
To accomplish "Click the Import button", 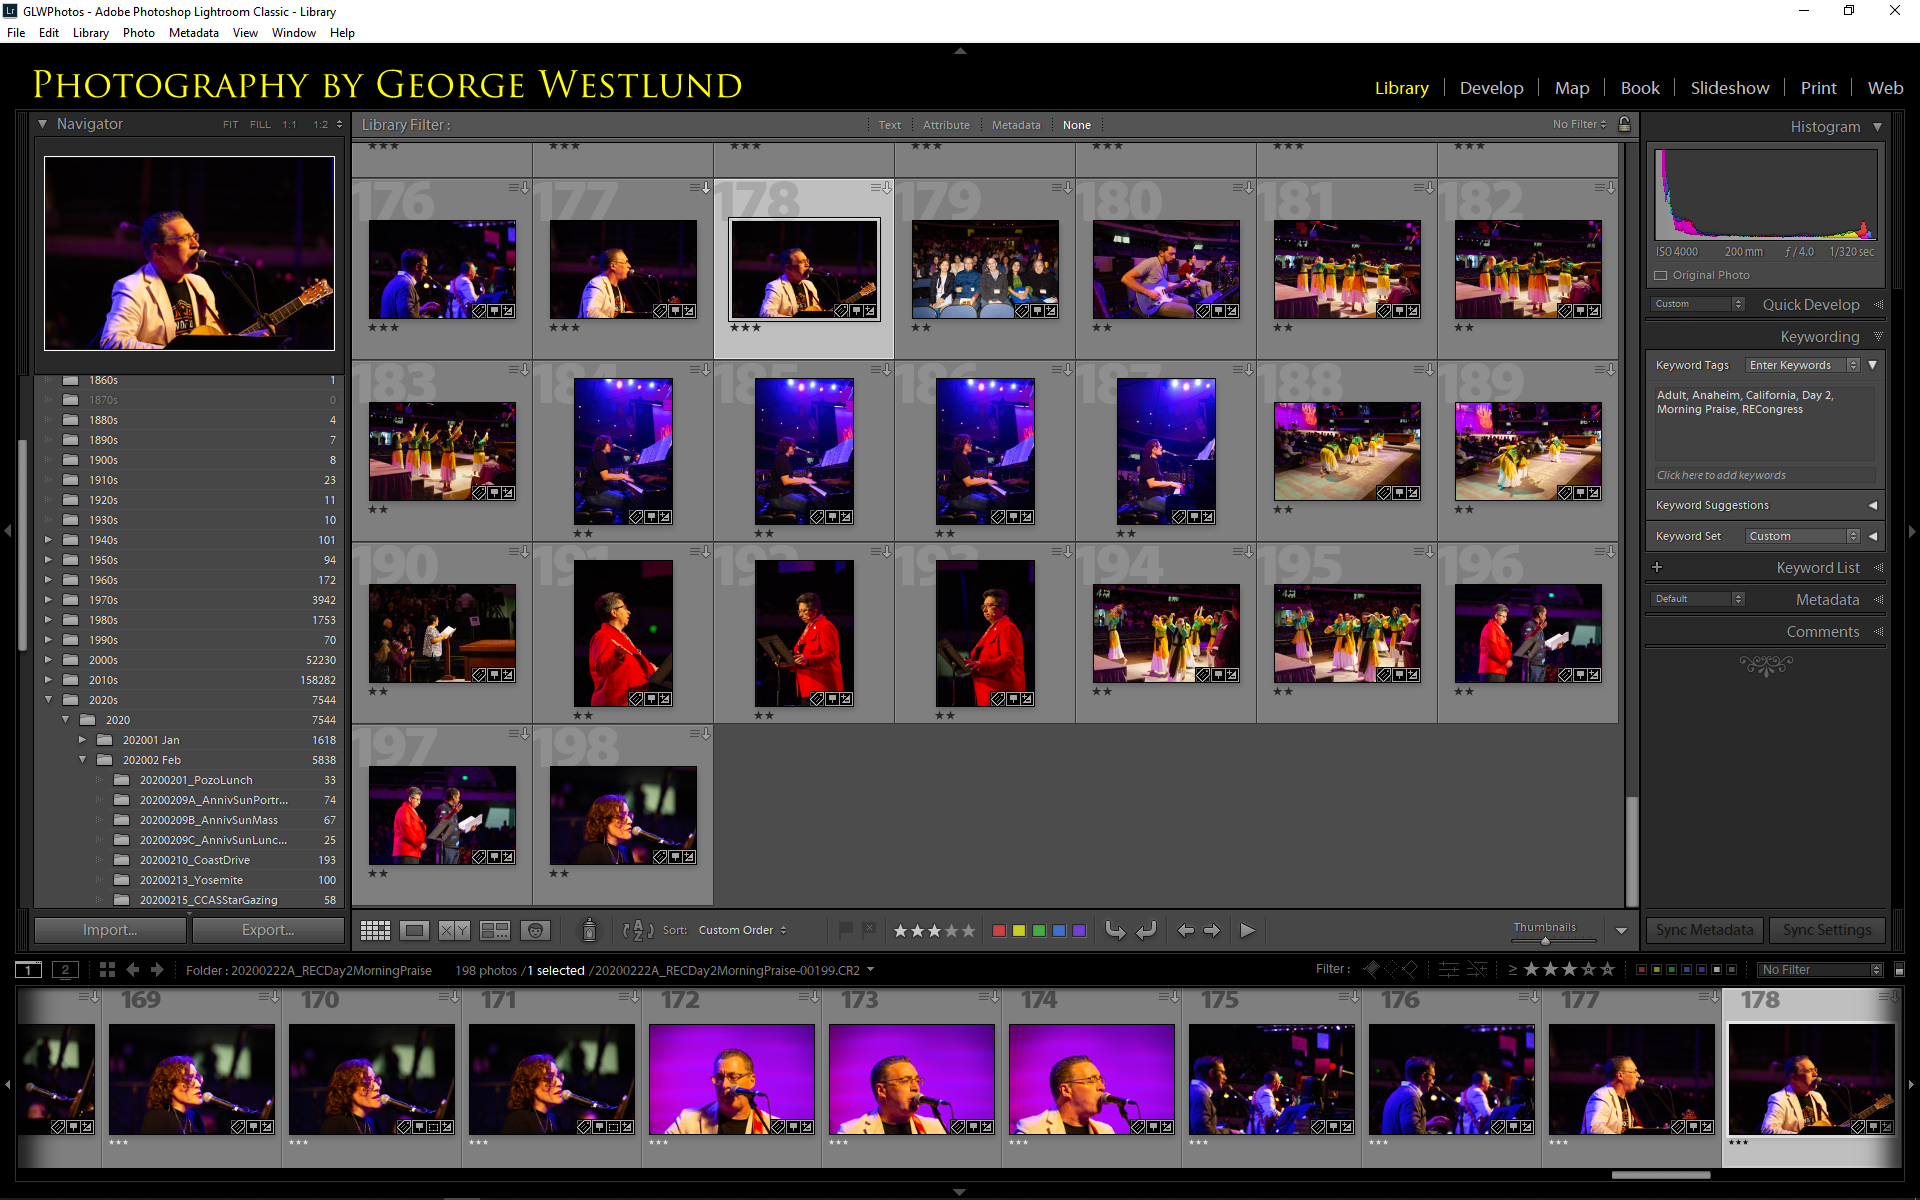I will click(109, 929).
